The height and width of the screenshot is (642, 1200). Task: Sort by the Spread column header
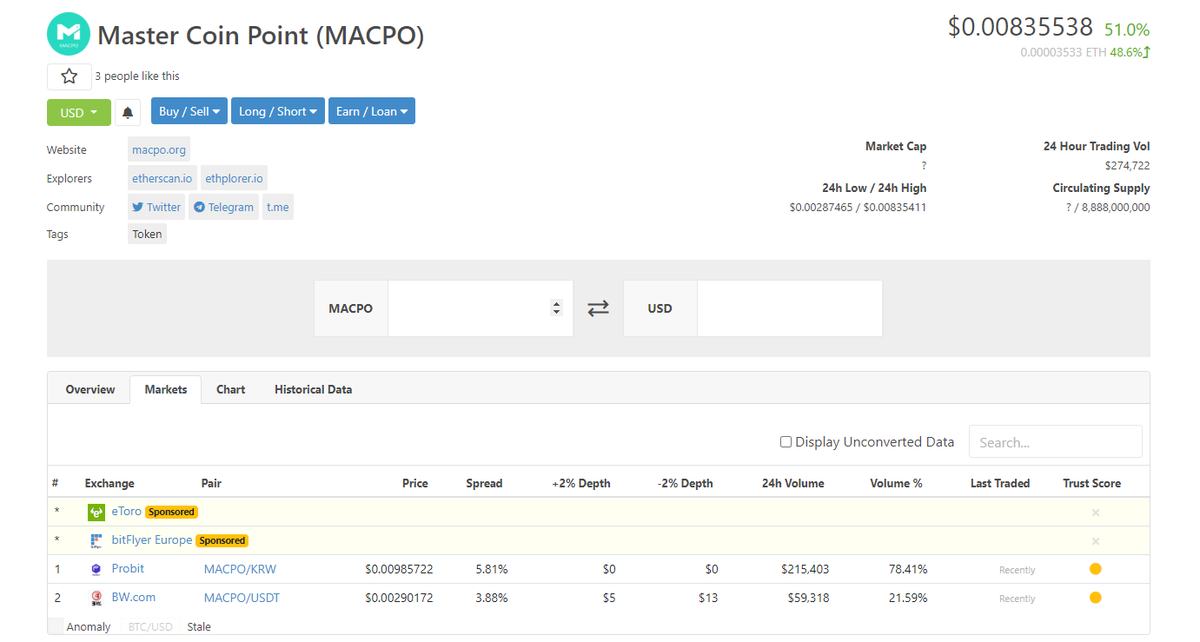(x=484, y=483)
